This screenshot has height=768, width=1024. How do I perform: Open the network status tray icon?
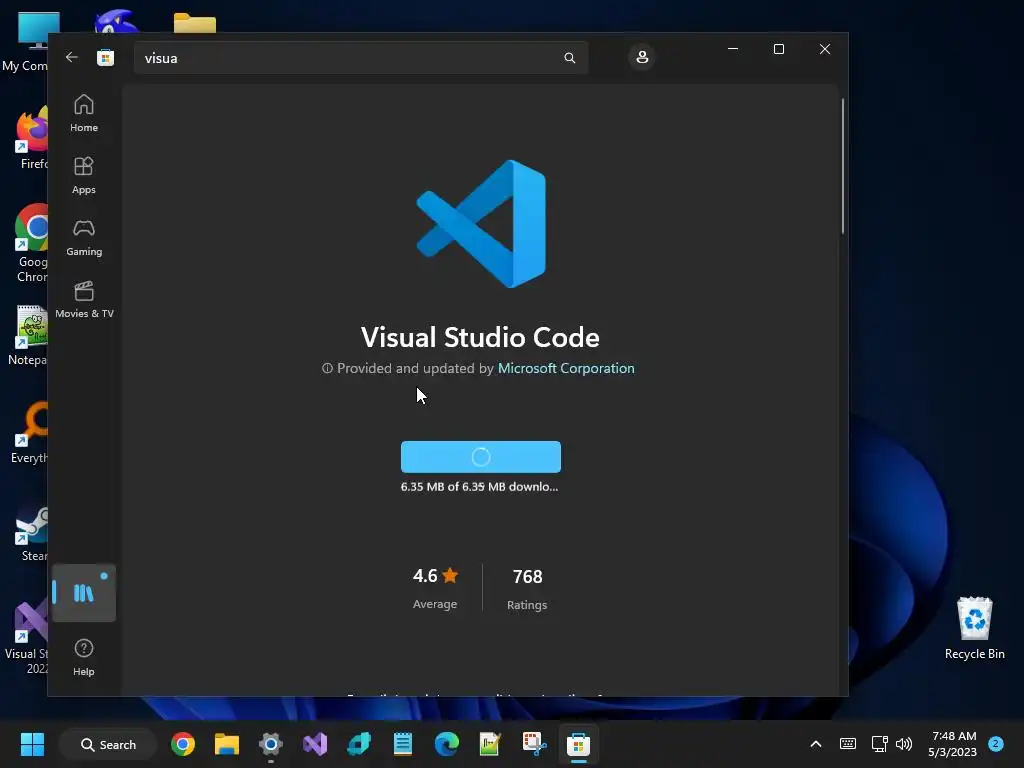click(x=879, y=744)
